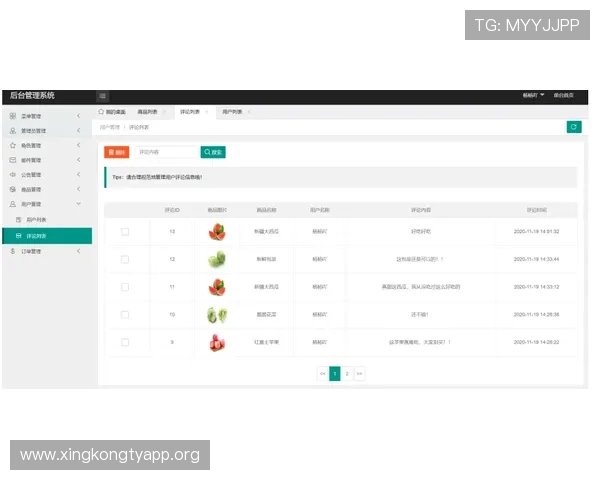The image size is (600, 480).
Task: Click the 菜单管理 grid icon in sidebar
Action: (13, 116)
